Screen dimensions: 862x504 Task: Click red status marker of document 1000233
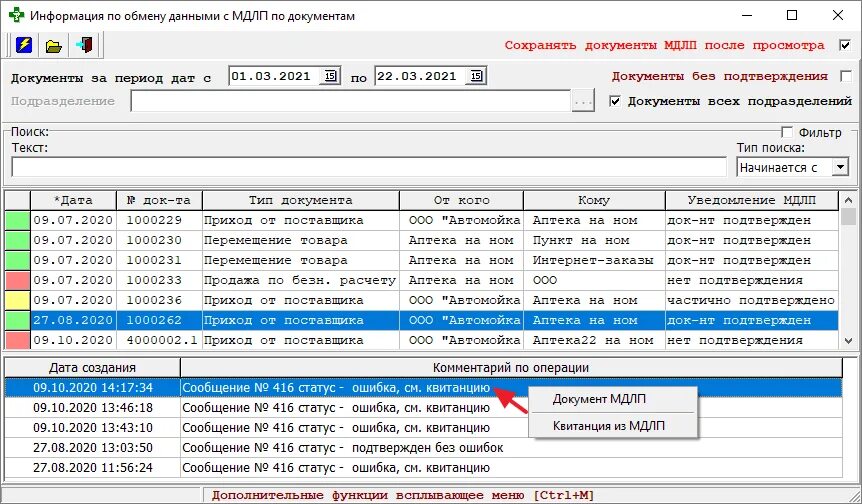[x=18, y=280]
